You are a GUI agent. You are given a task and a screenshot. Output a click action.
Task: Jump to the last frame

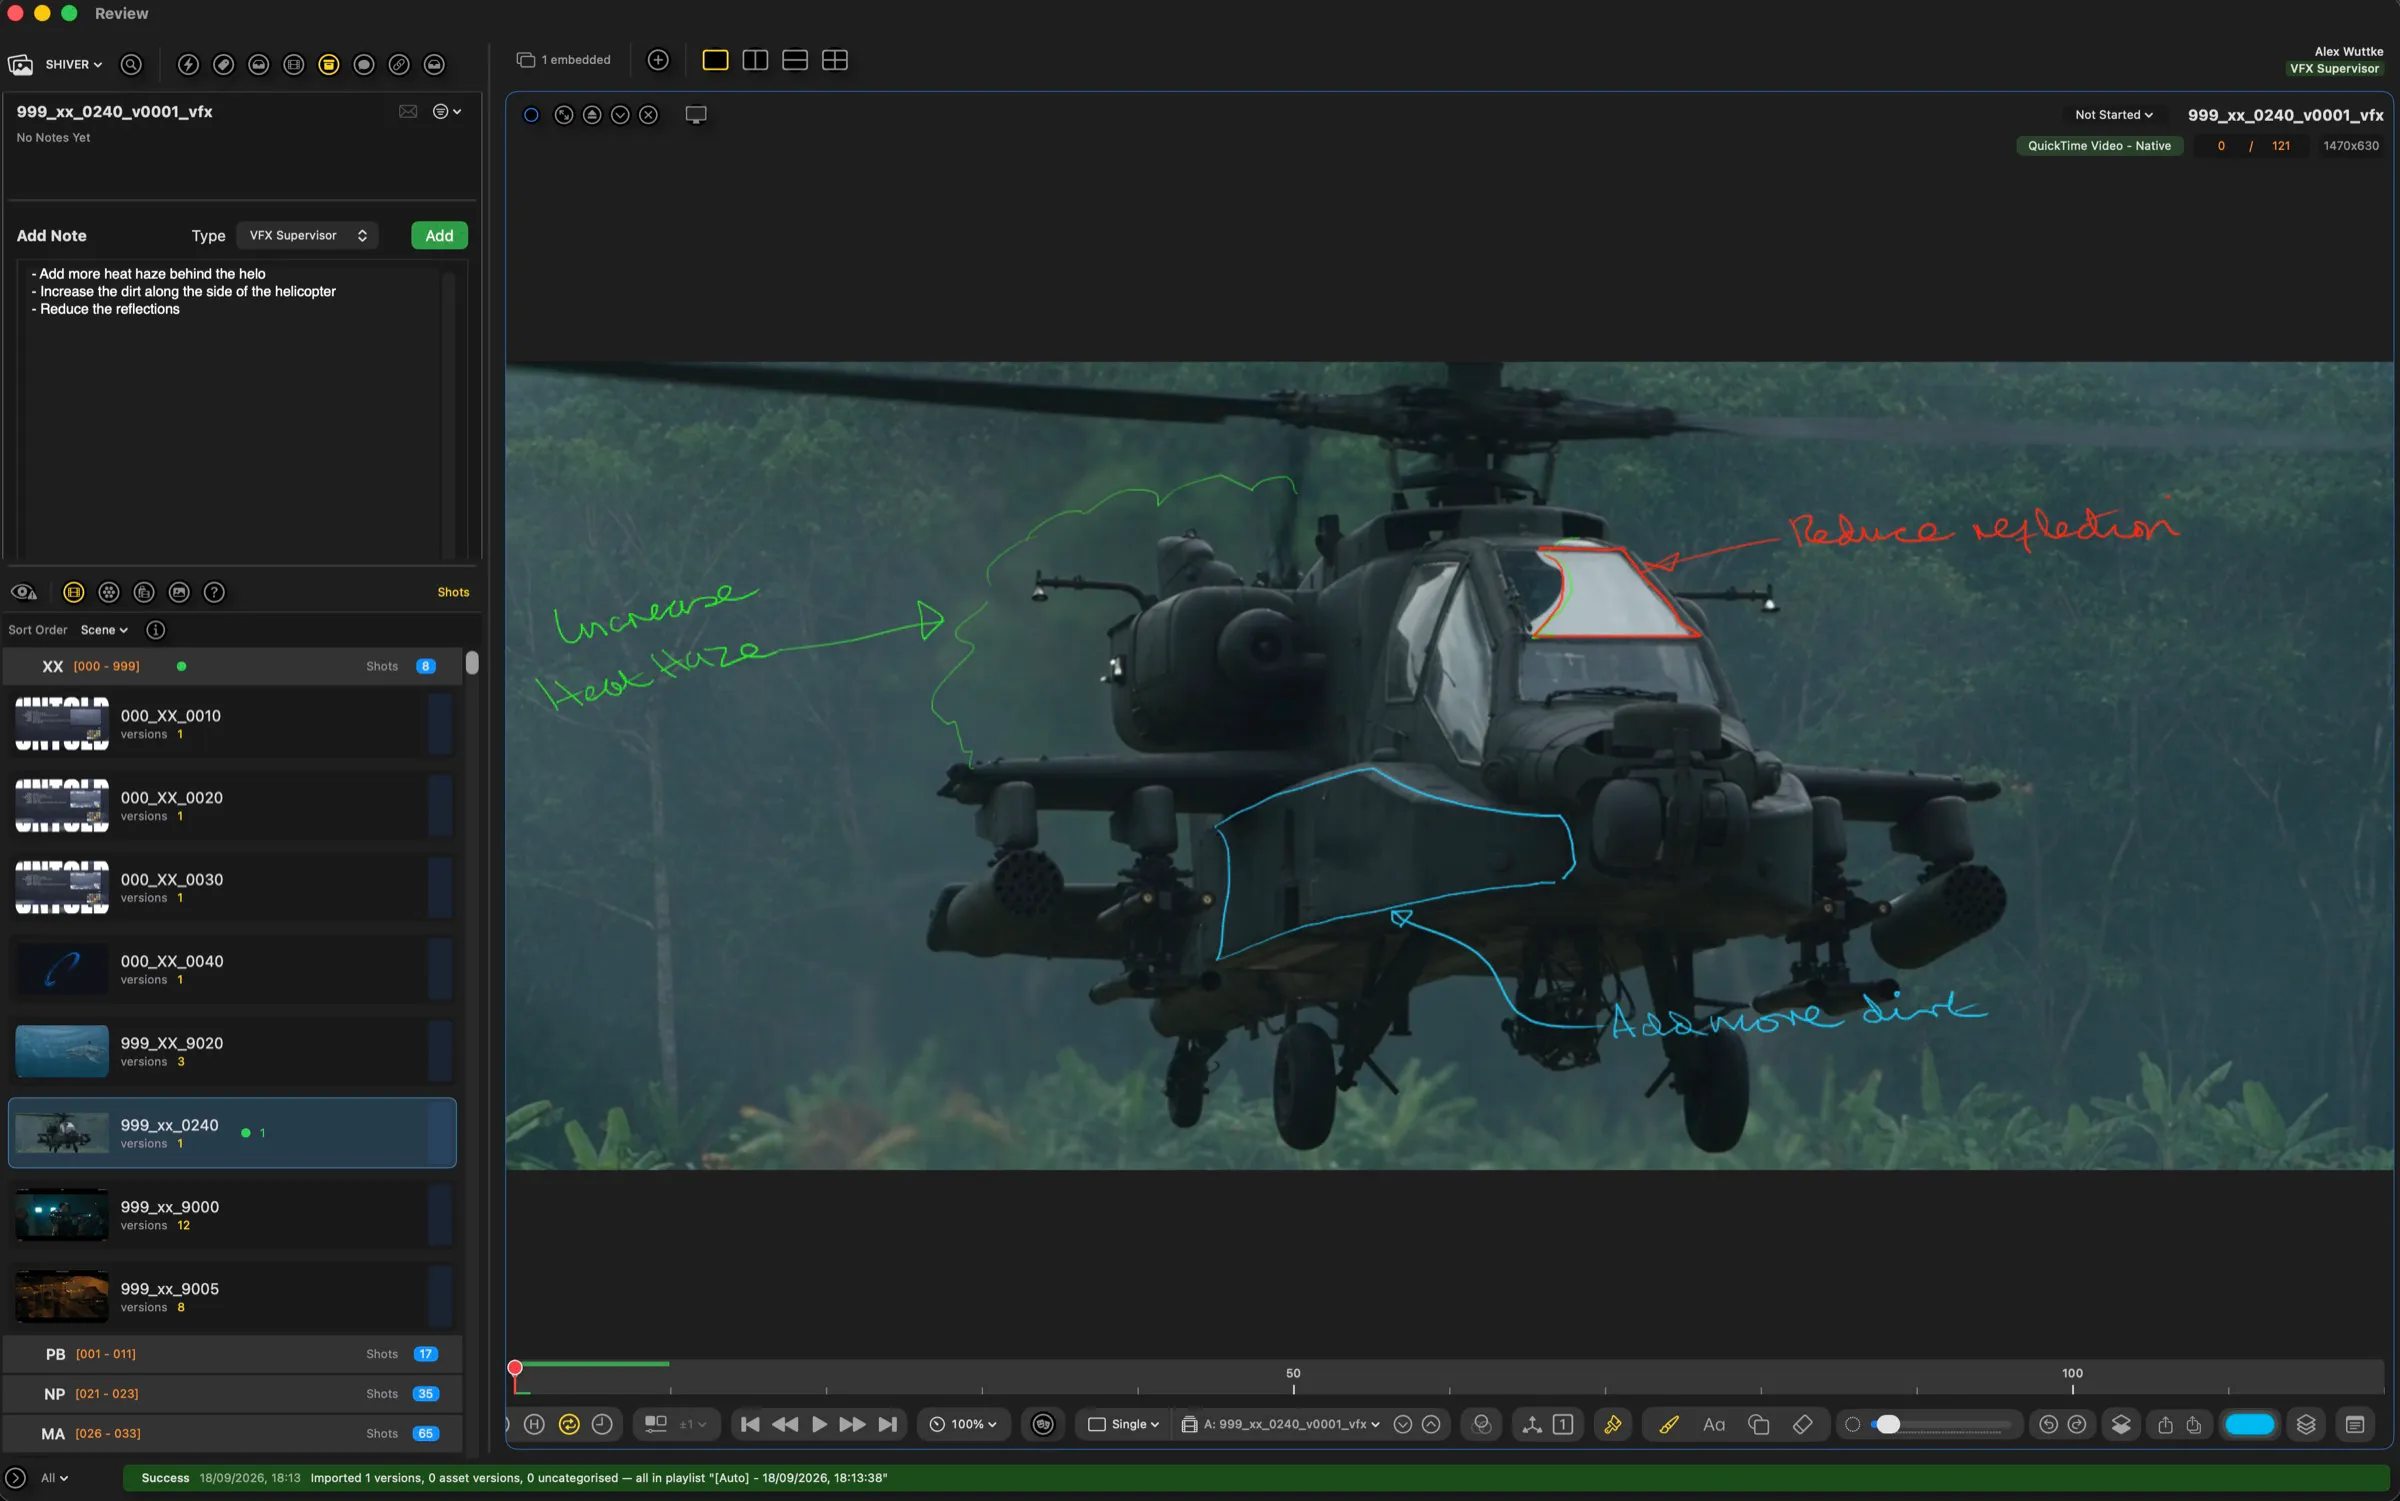tap(888, 1424)
